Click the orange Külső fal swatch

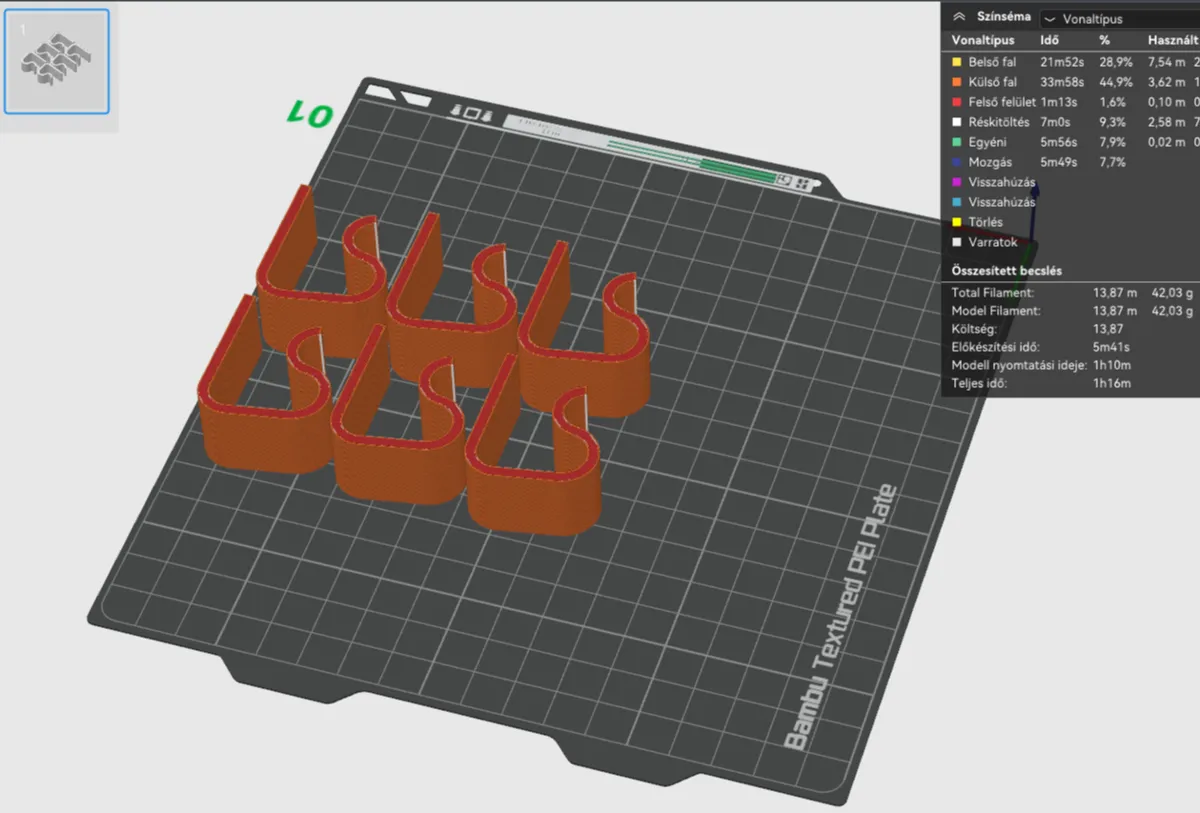(x=958, y=82)
